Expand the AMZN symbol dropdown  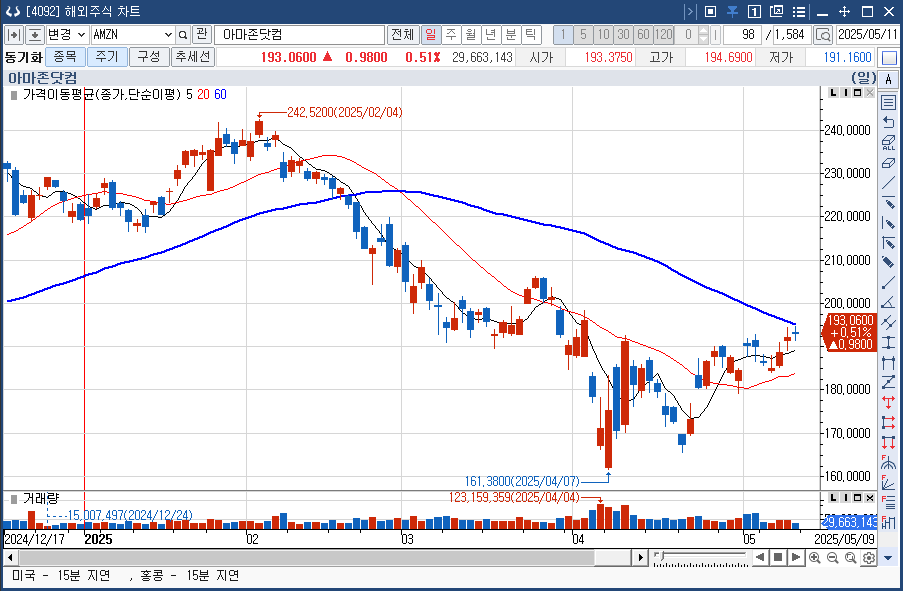point(168,35)
